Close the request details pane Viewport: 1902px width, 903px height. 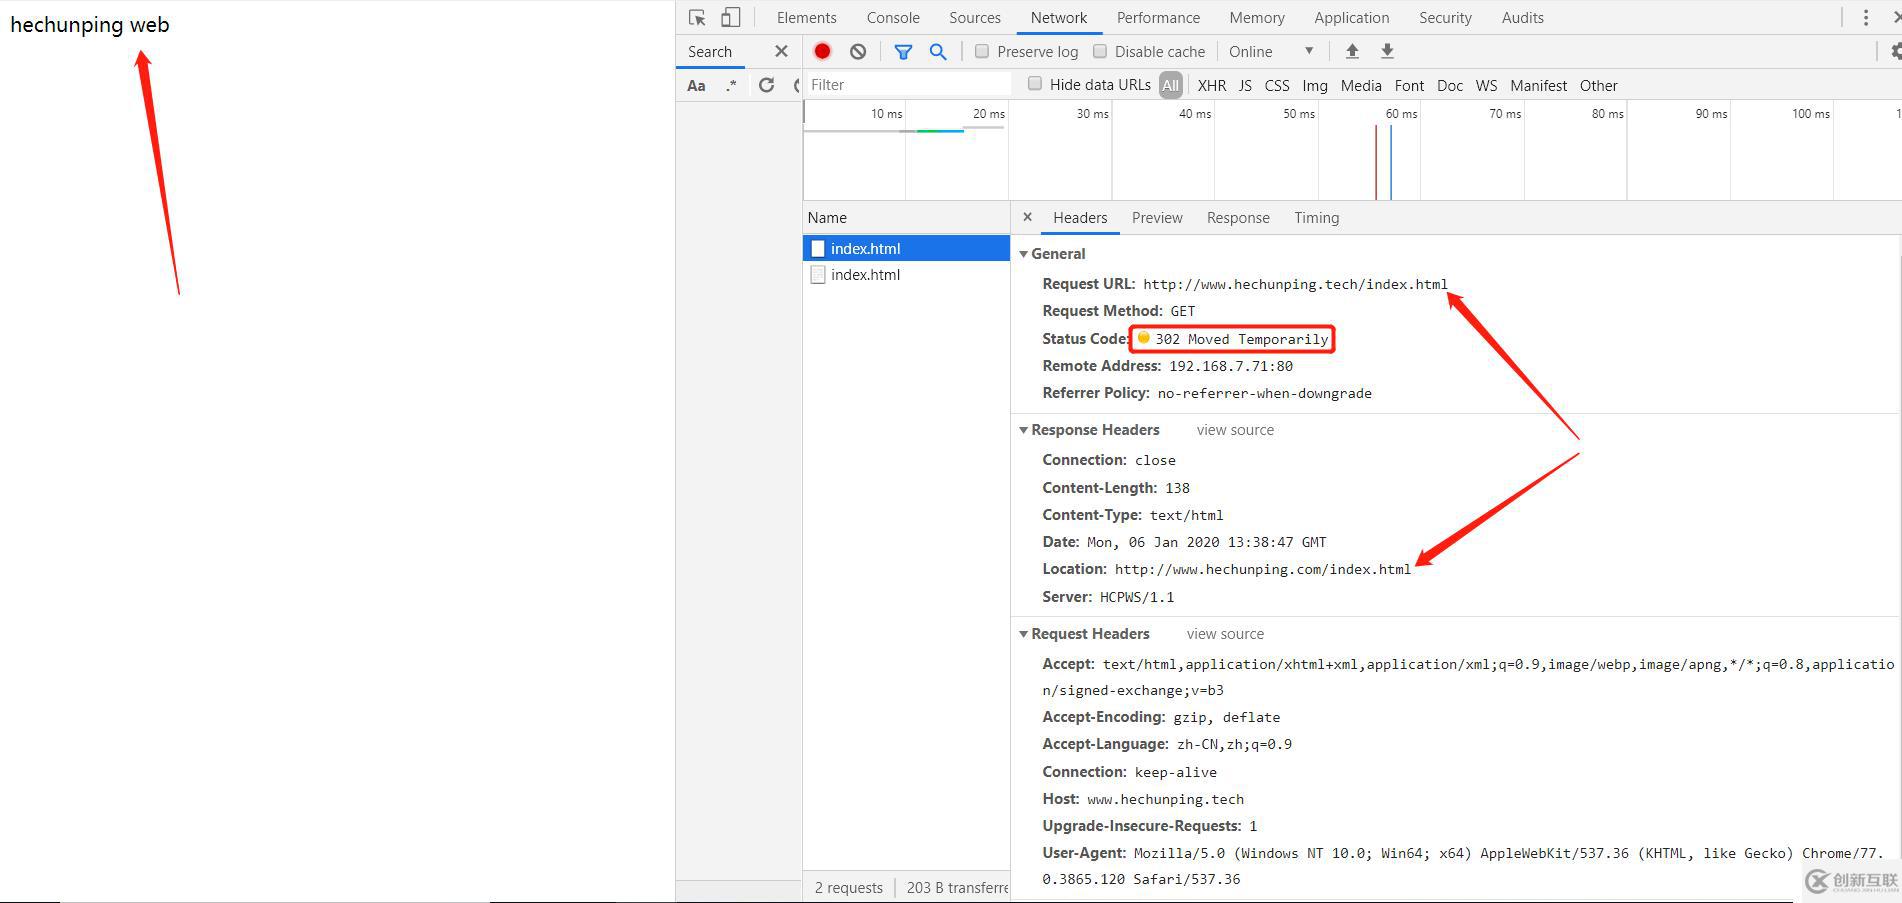click(x=1027, y=217)
